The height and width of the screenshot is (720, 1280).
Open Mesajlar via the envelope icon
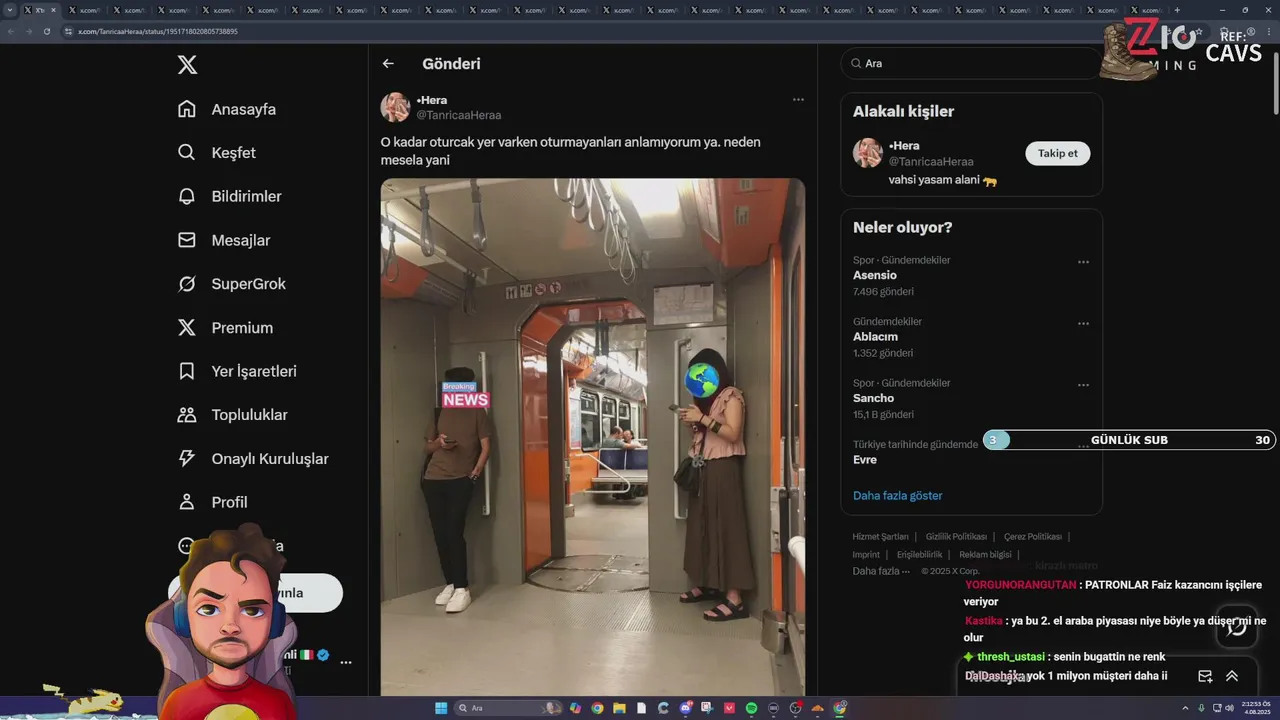(186, 240)
